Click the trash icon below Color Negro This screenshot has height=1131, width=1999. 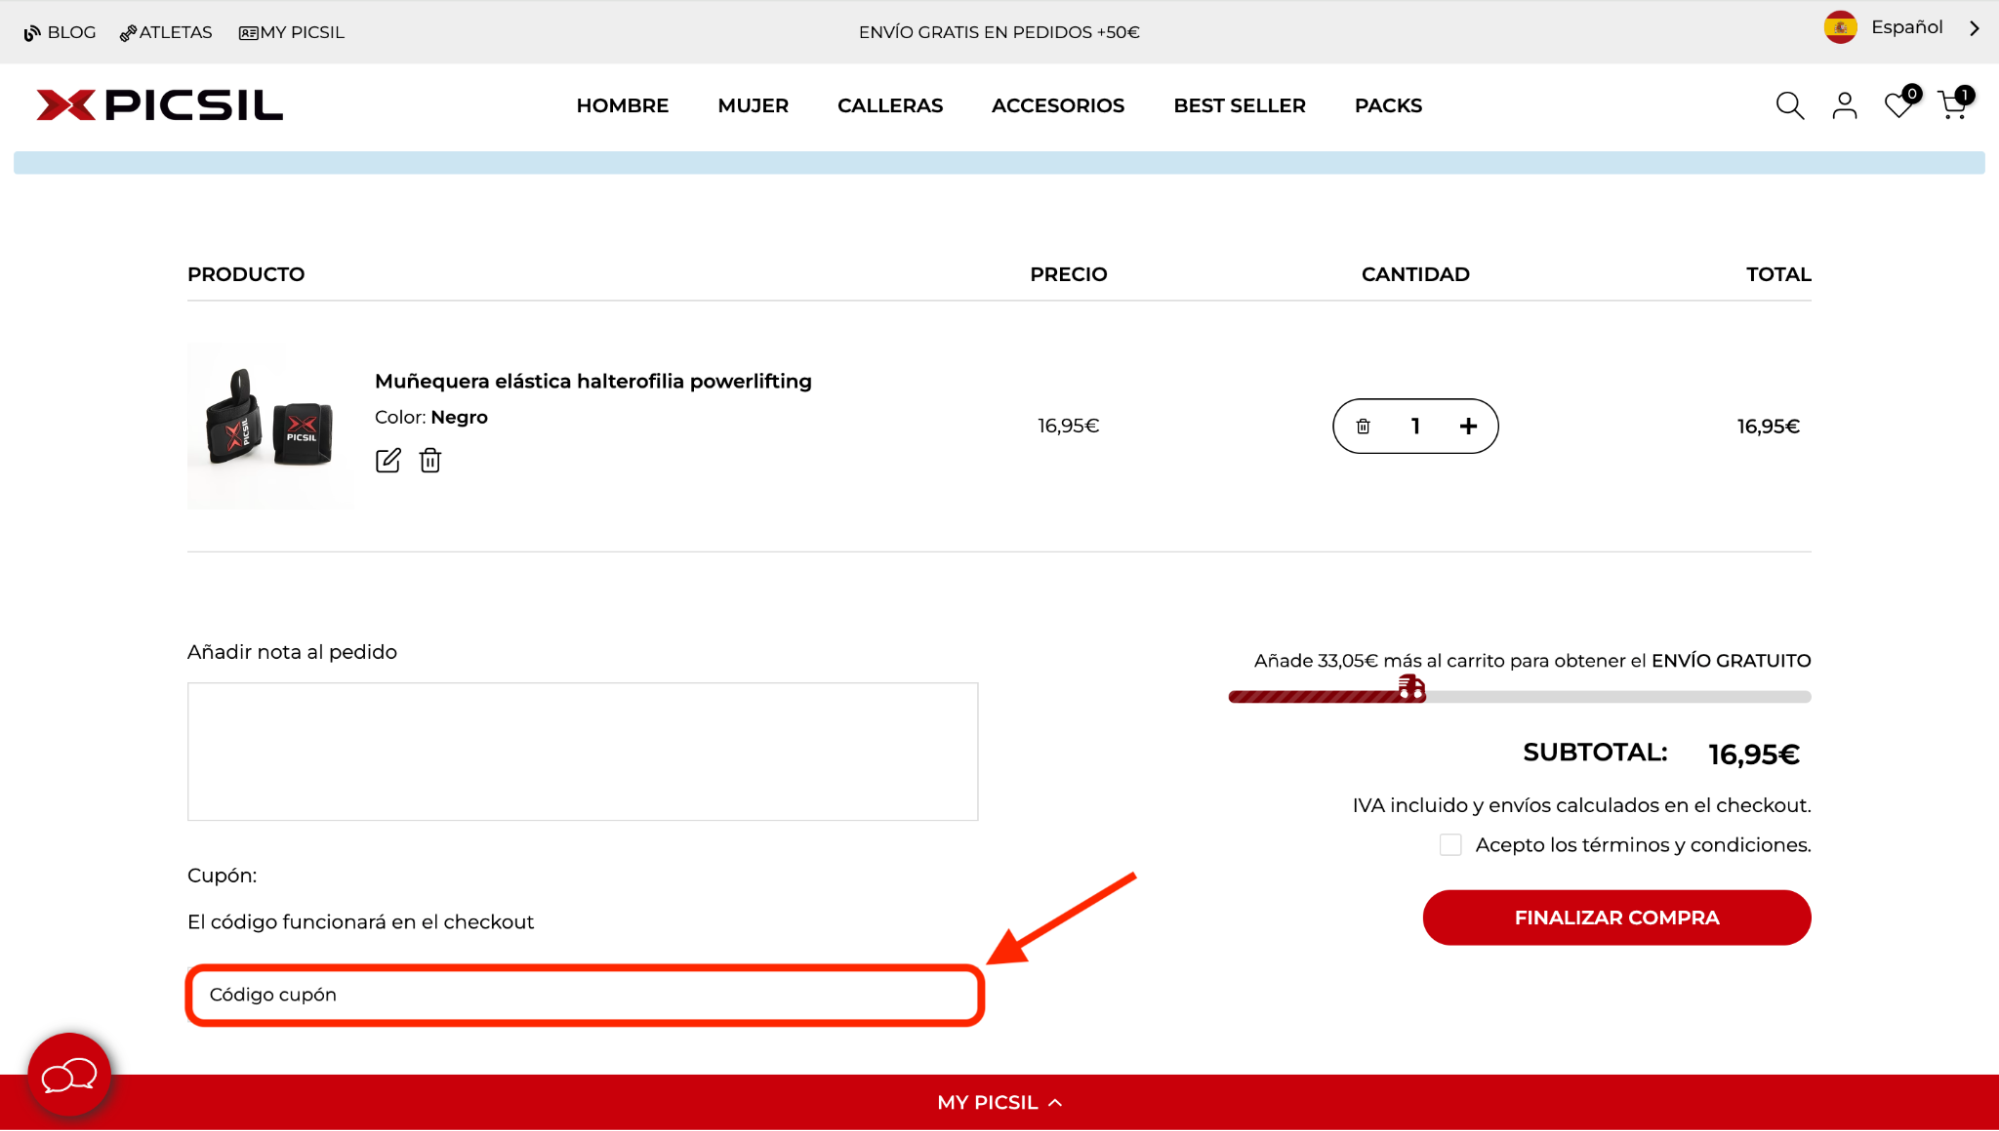(430, 460)
